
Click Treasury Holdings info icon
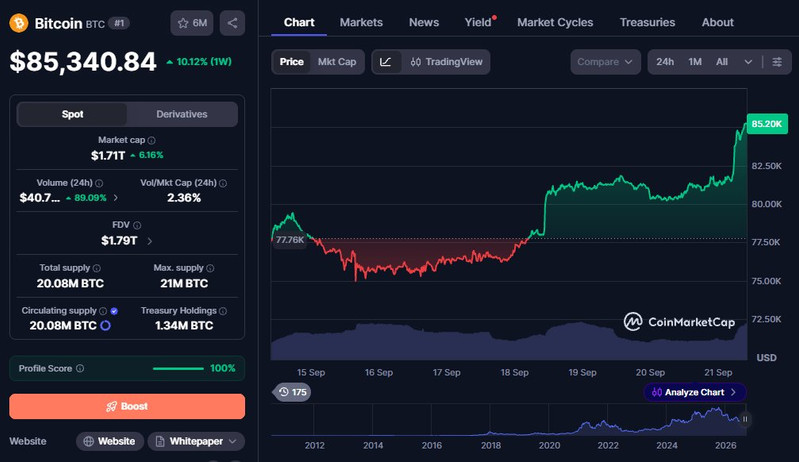tap(223, 311)
